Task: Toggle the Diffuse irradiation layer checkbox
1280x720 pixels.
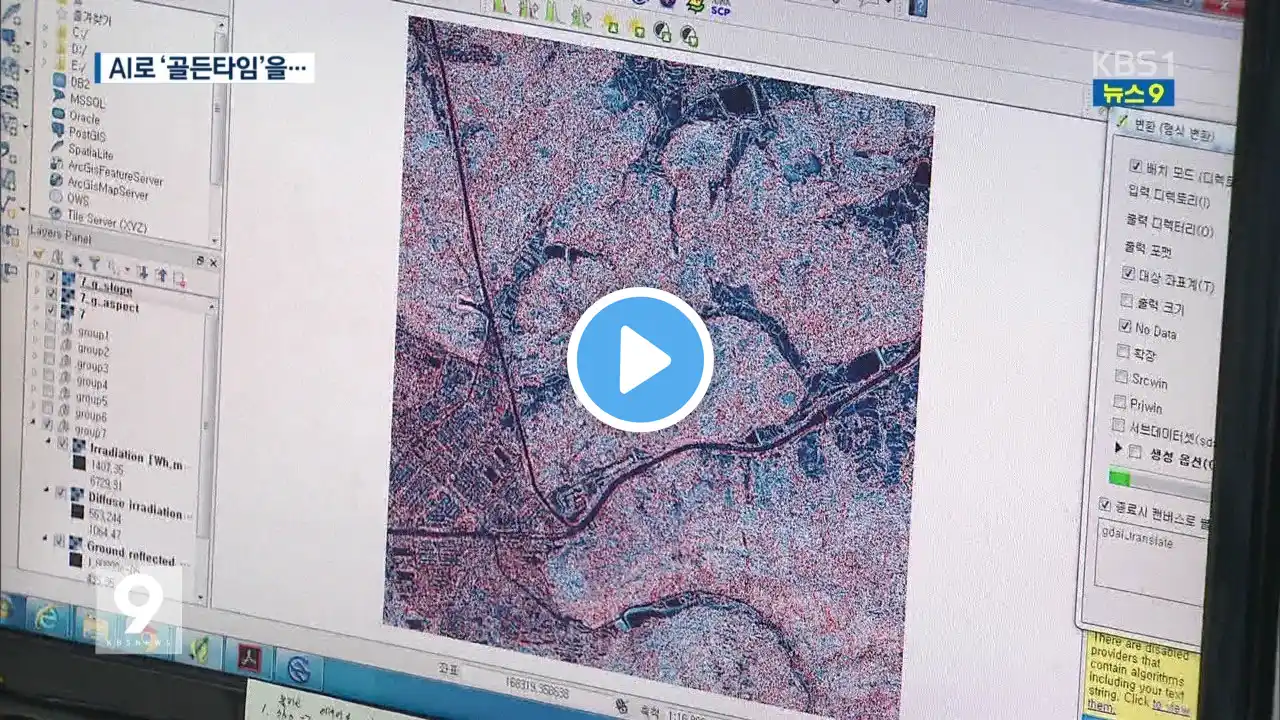Action: coord(61,493)
